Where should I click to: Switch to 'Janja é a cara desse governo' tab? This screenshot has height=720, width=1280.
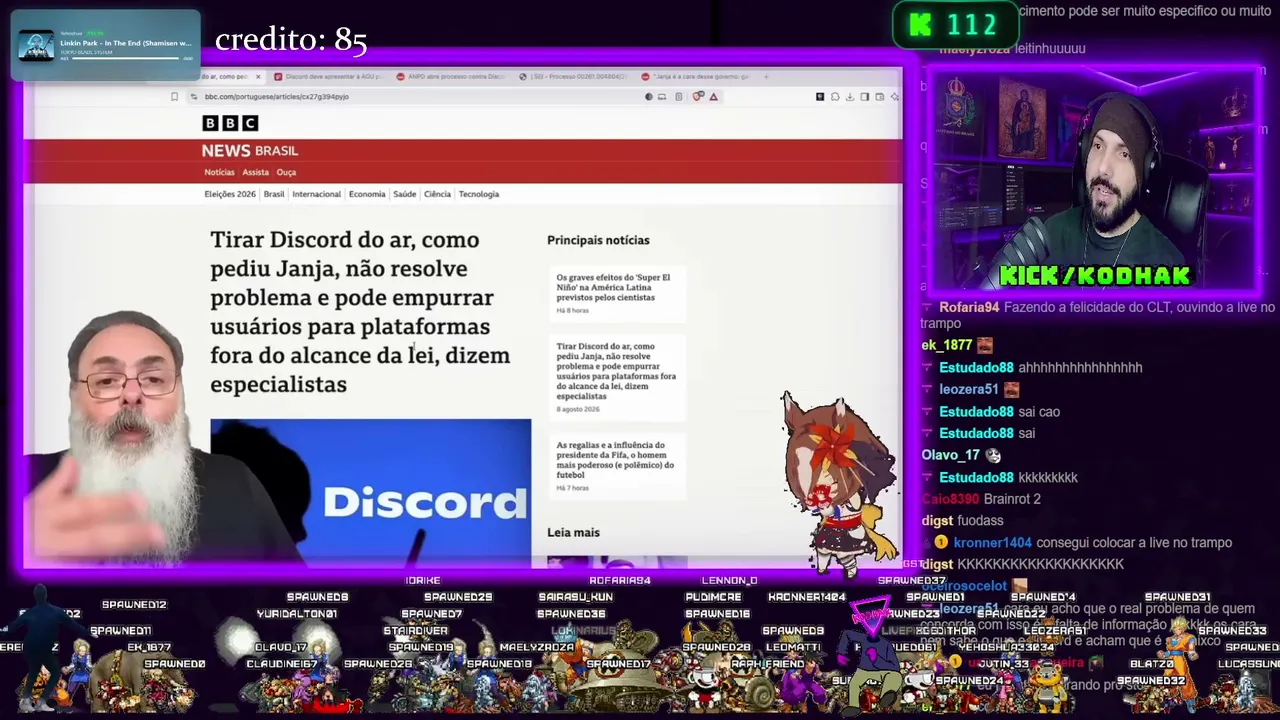pyautogui.click(x=696, y=77)
